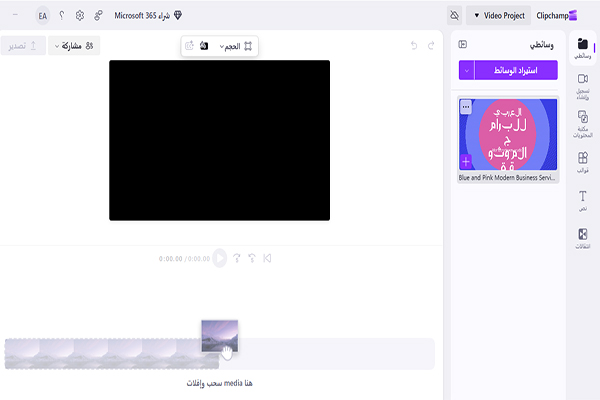The image size is (600, 400).
Task: Click the تصدير export button
Action: tap(23, 46)
